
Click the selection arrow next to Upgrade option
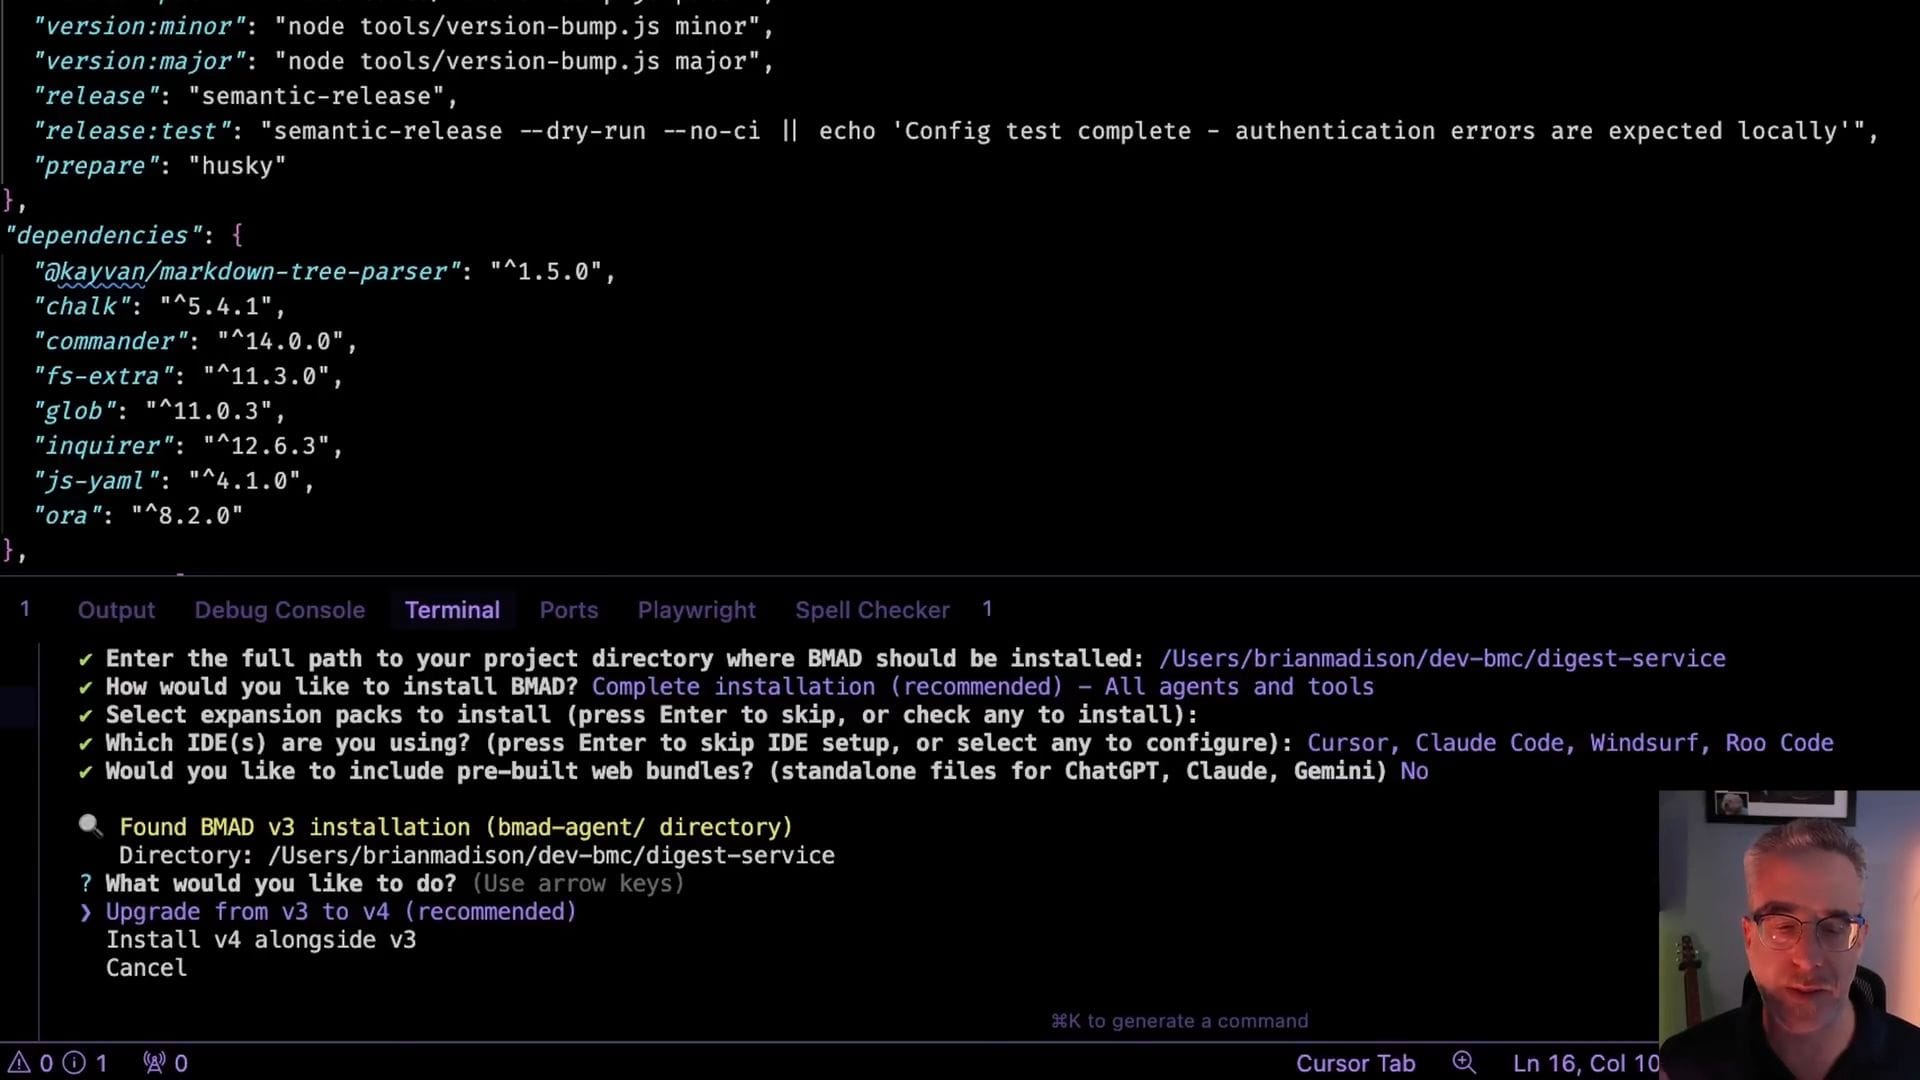85,912
